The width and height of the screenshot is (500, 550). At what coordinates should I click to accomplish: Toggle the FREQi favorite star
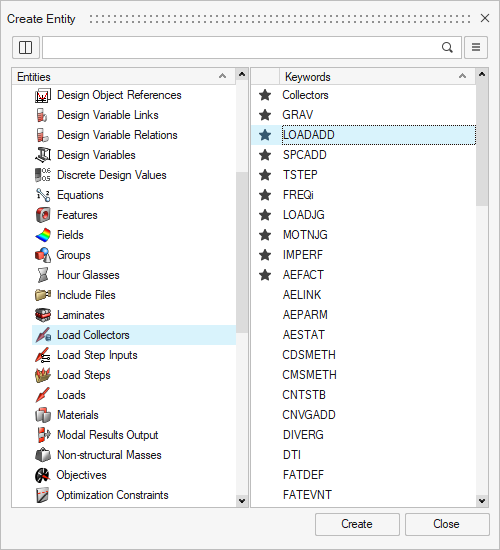coord(265,195)
